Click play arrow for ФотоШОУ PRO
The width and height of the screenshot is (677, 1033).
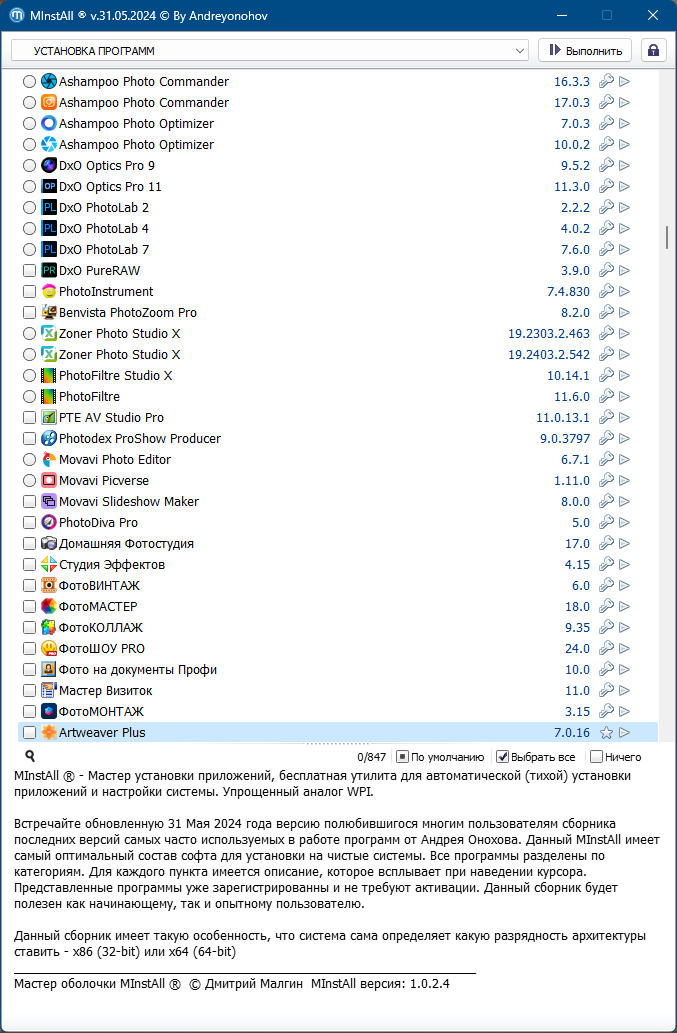pyautogui.click(x=625, y=648)
